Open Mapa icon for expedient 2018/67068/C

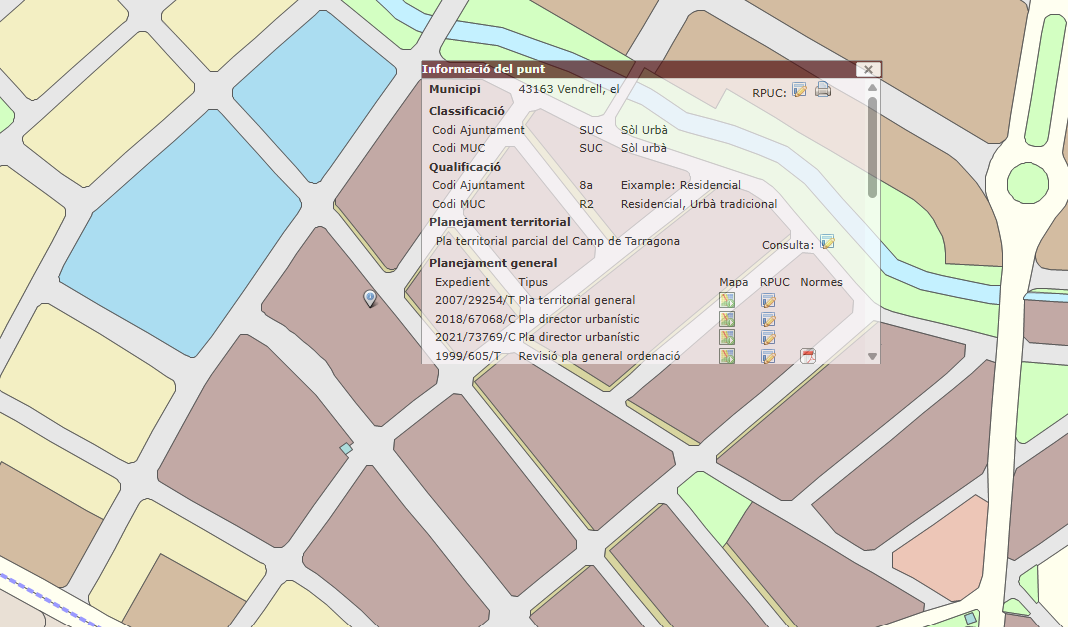coord(727,319)
